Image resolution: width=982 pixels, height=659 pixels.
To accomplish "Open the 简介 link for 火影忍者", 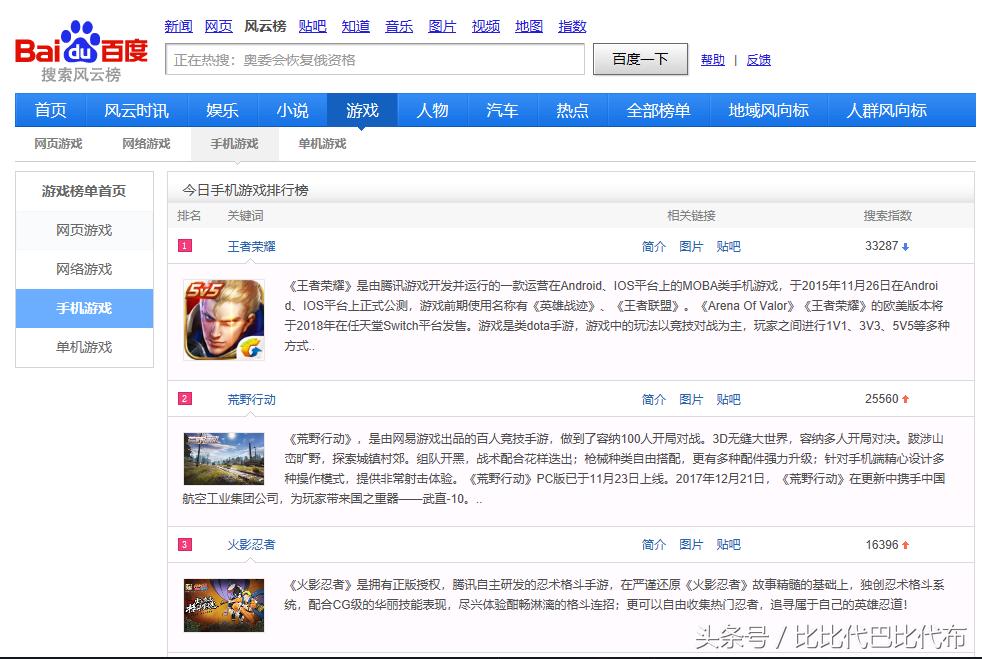I will click(x=654, y=544).
